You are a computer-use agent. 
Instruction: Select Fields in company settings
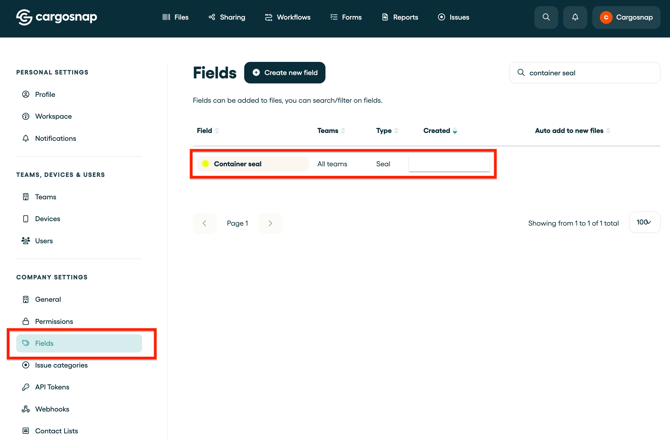tap(79, 344)
